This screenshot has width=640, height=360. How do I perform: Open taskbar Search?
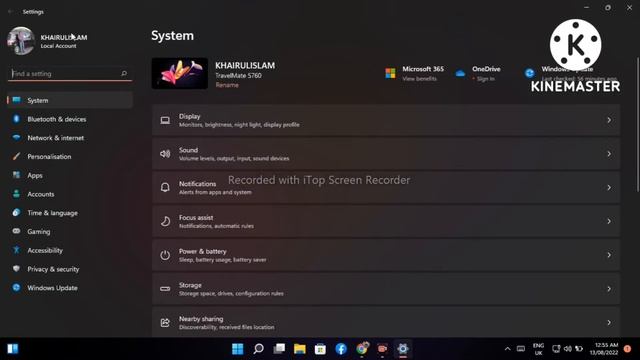tap(258, 349)
